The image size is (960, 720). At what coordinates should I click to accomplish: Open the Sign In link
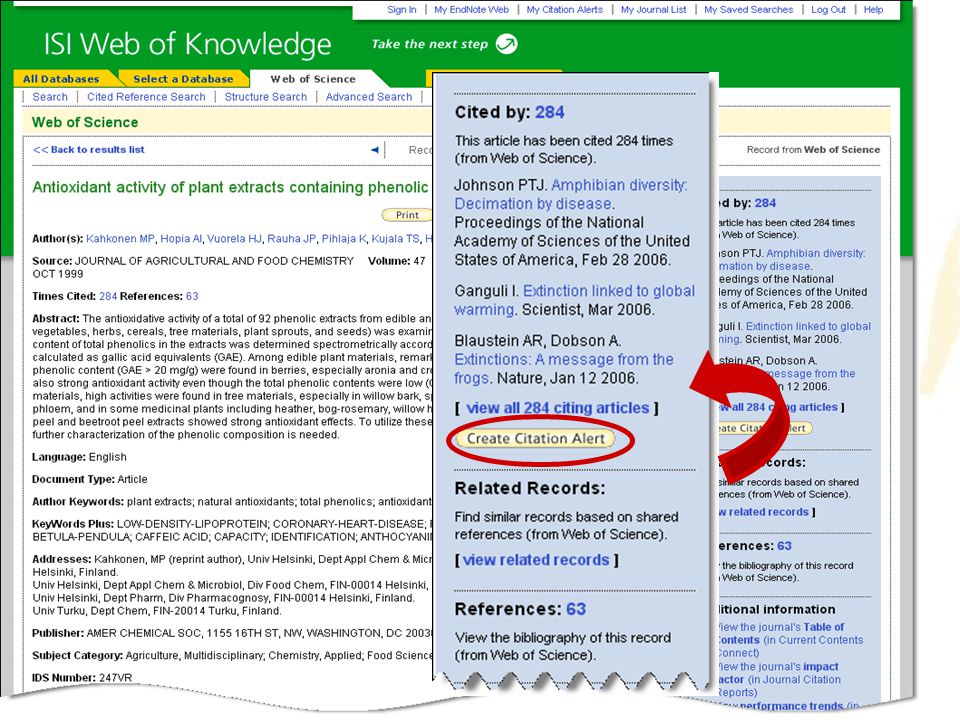(x=402, y=10)
